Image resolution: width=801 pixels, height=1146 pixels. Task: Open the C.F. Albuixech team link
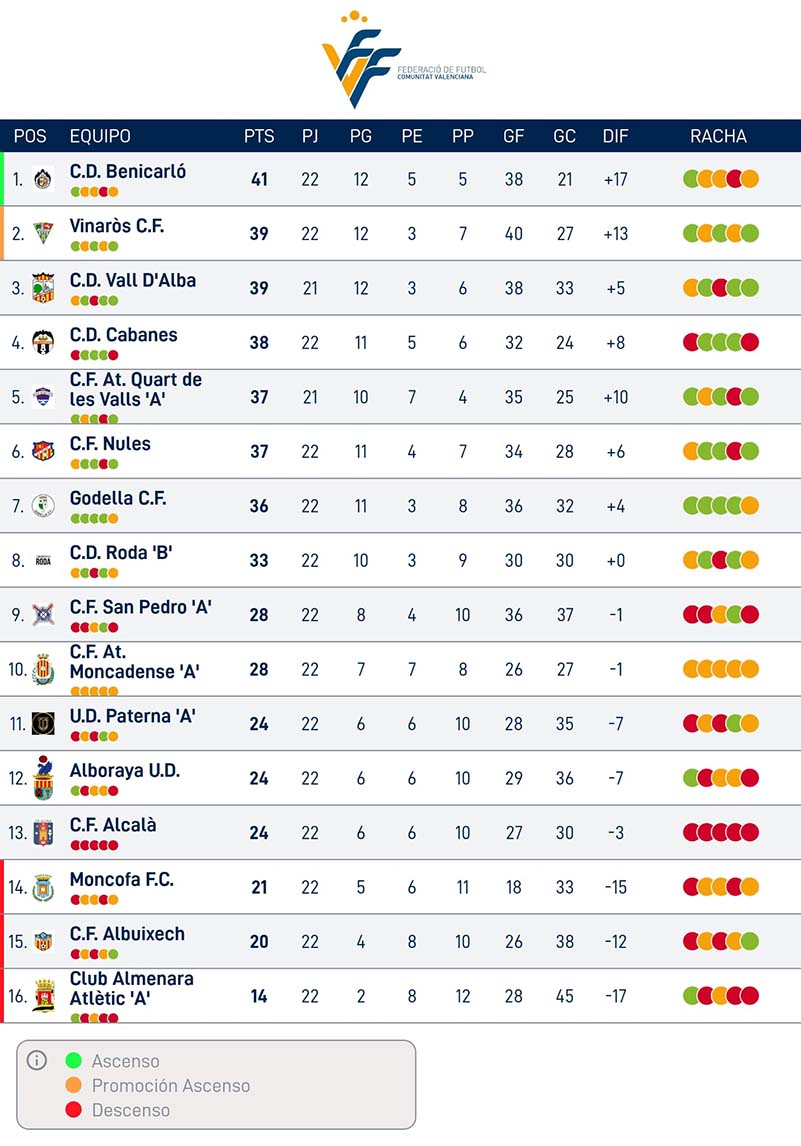click(127, 933)
